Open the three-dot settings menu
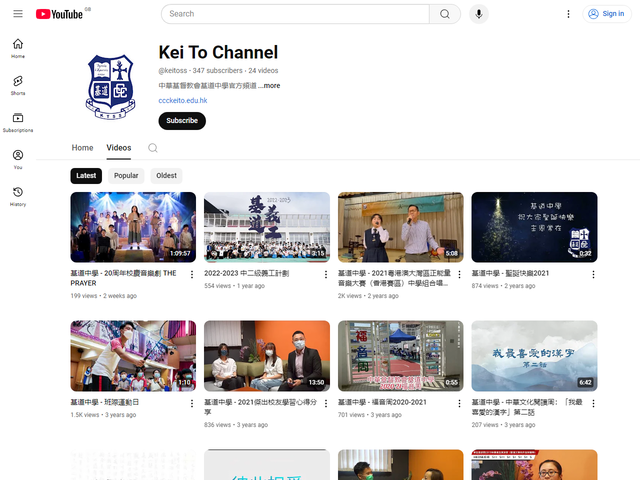The width and height of the screenshot is (640, 480). [569, 14]
